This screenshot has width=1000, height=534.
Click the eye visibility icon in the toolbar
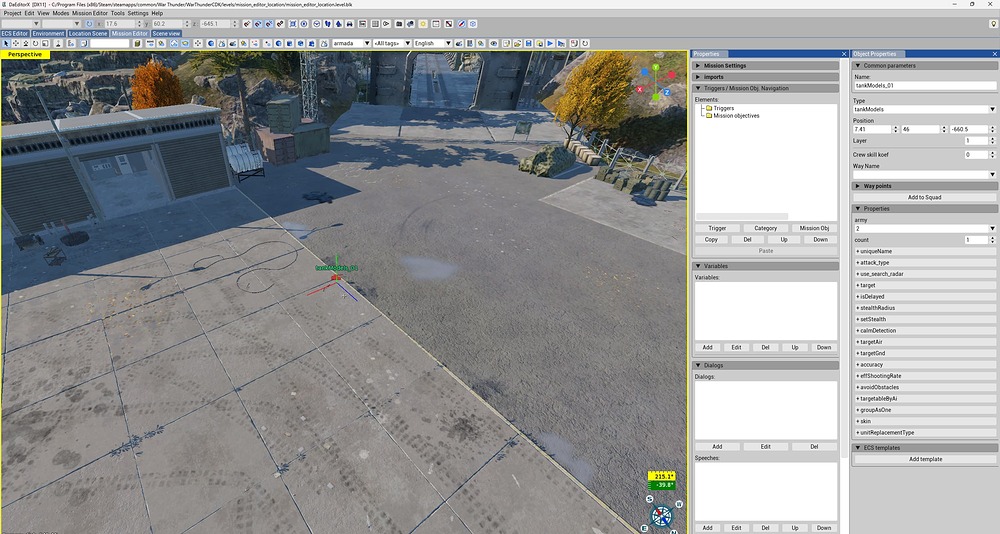tap(494, 43)
